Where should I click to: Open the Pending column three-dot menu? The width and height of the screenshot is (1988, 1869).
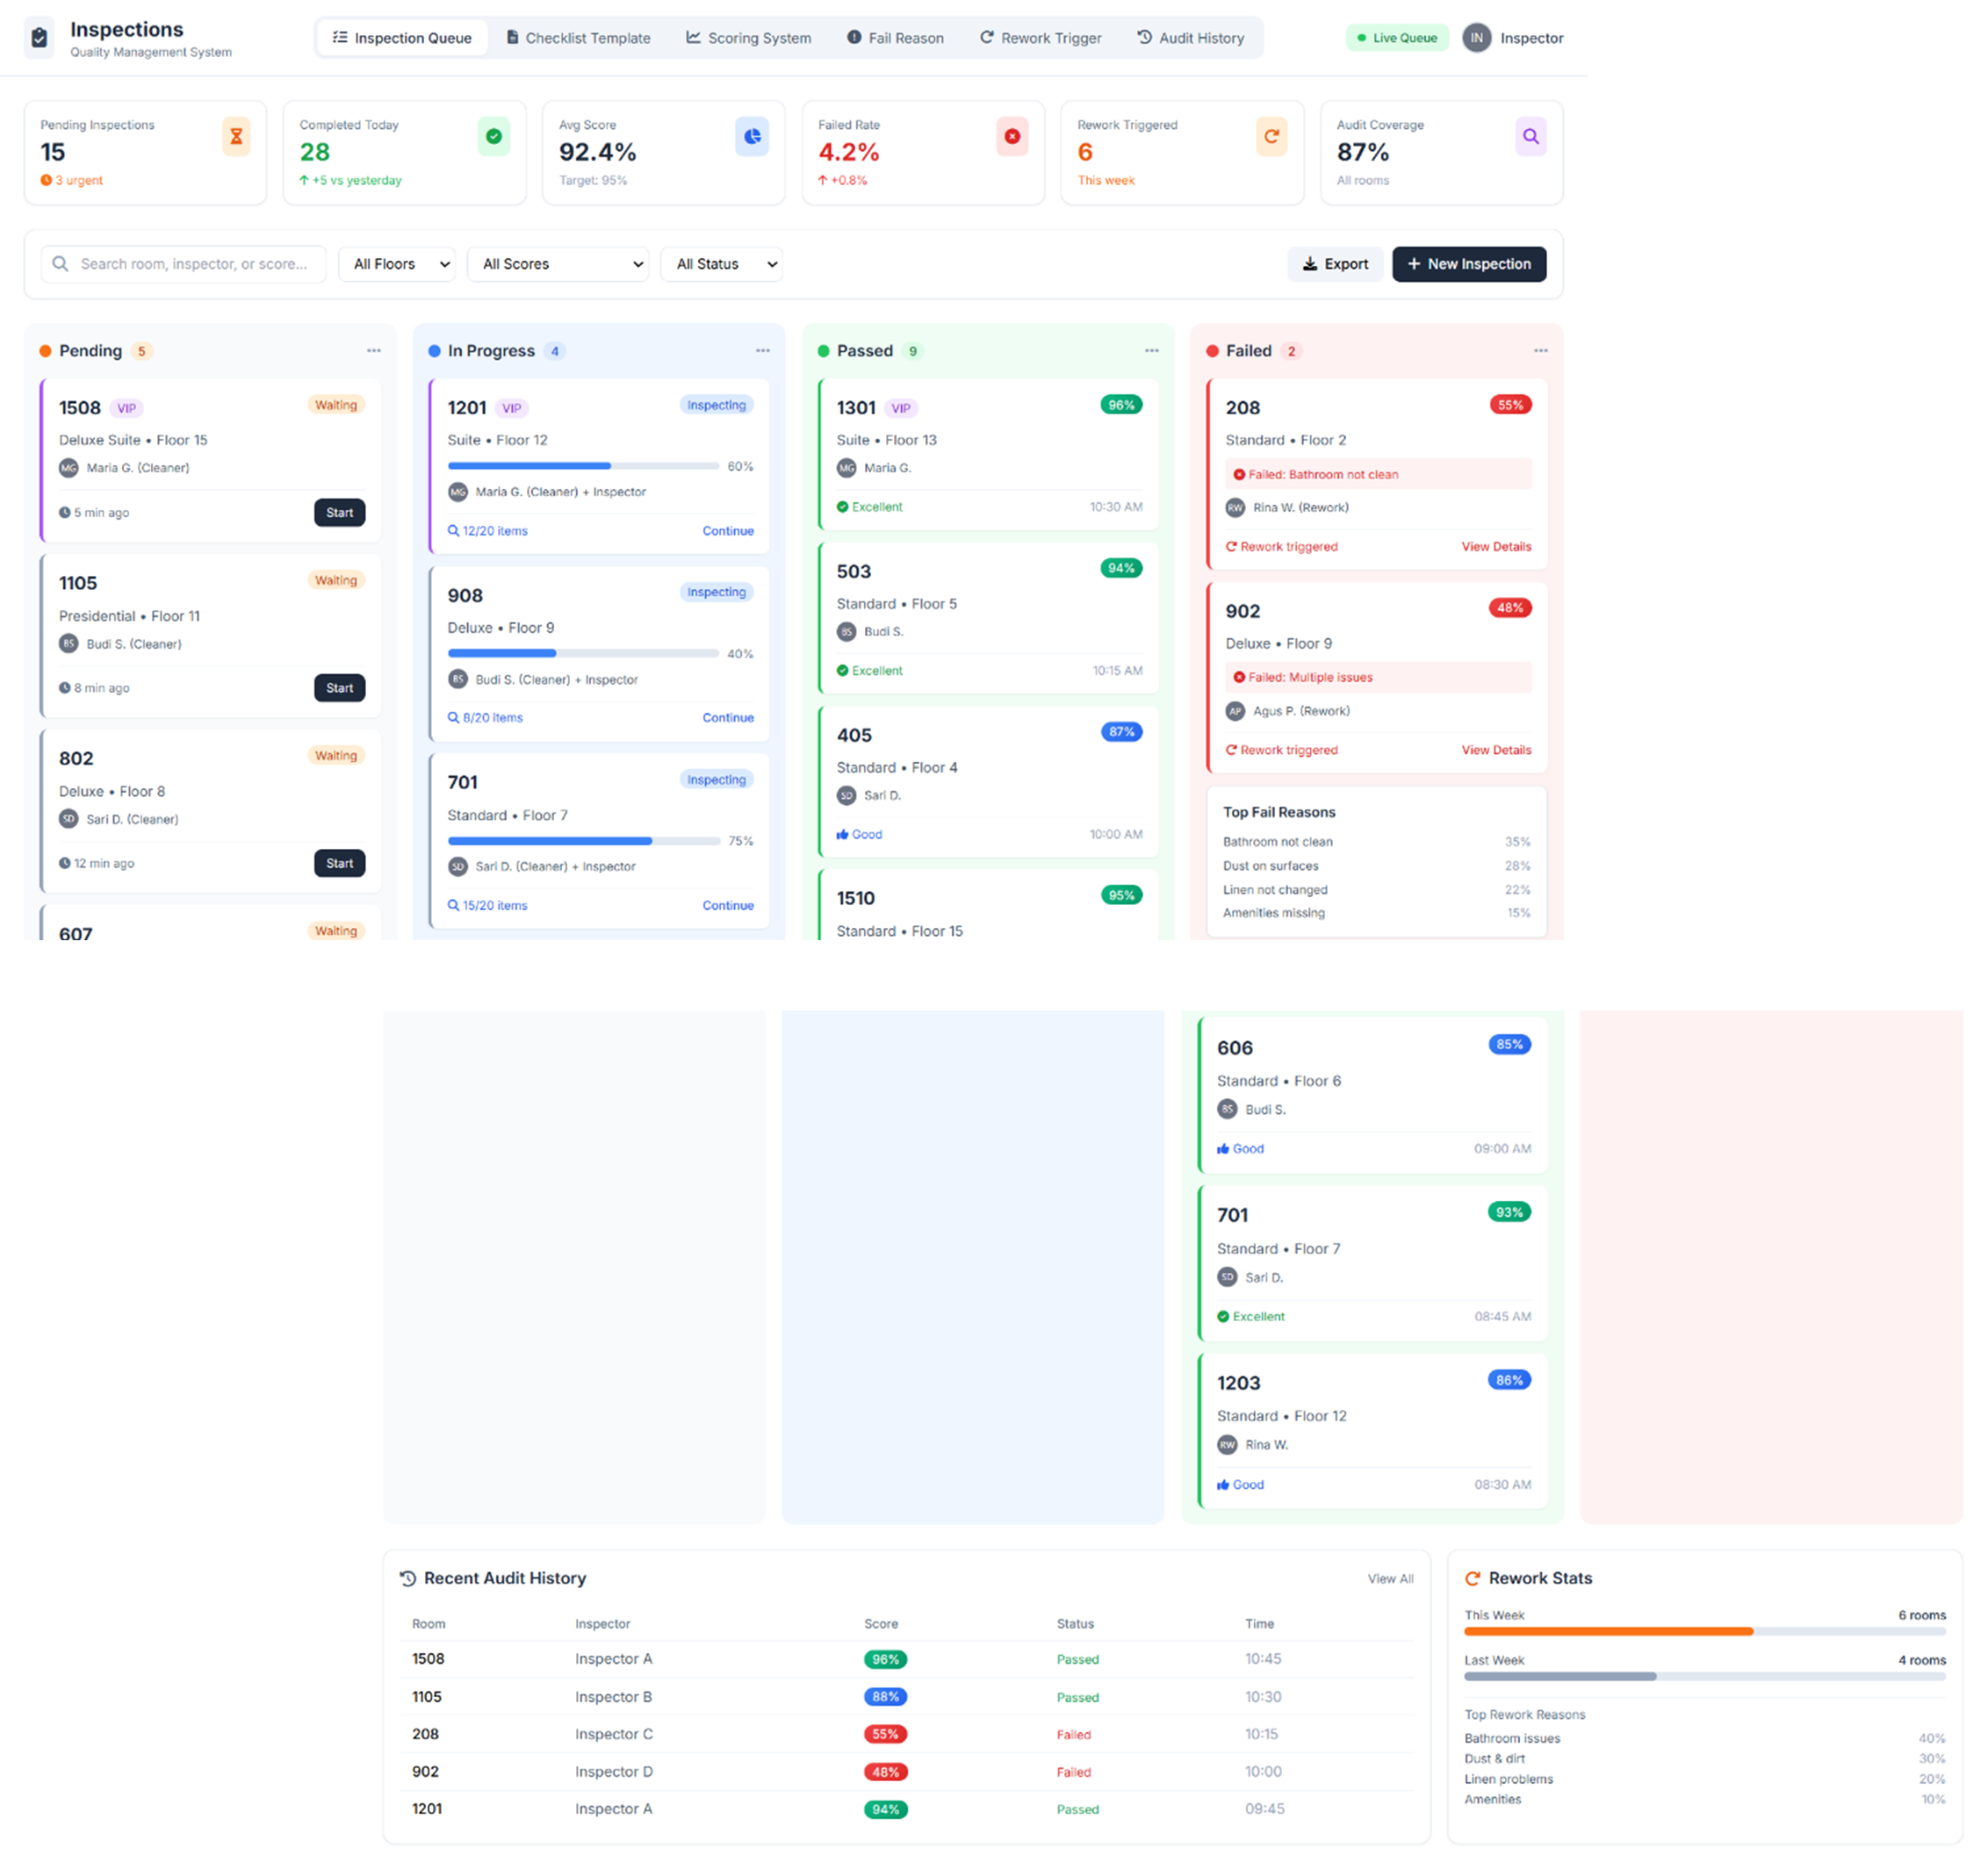(x=374, y=351)
